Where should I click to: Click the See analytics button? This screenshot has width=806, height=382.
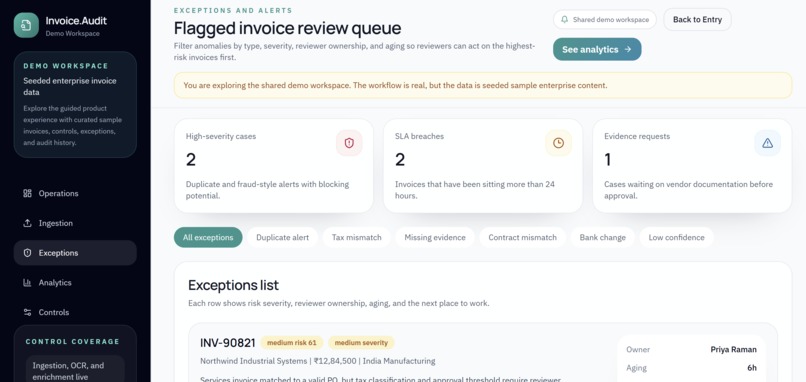597,49
